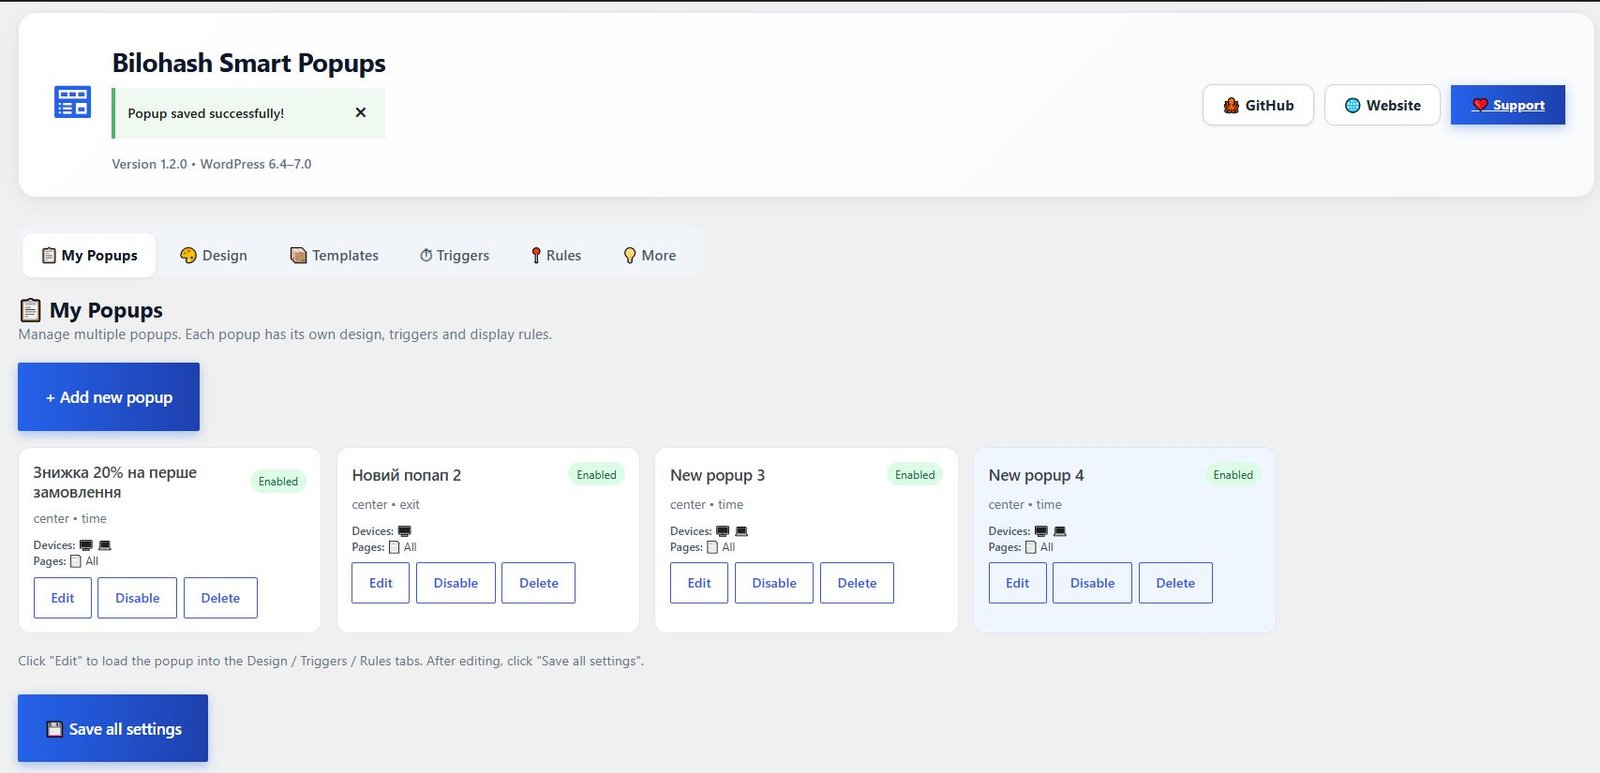Open the Website button
The image size is (1600, 773).
[x=1382, y=105]
